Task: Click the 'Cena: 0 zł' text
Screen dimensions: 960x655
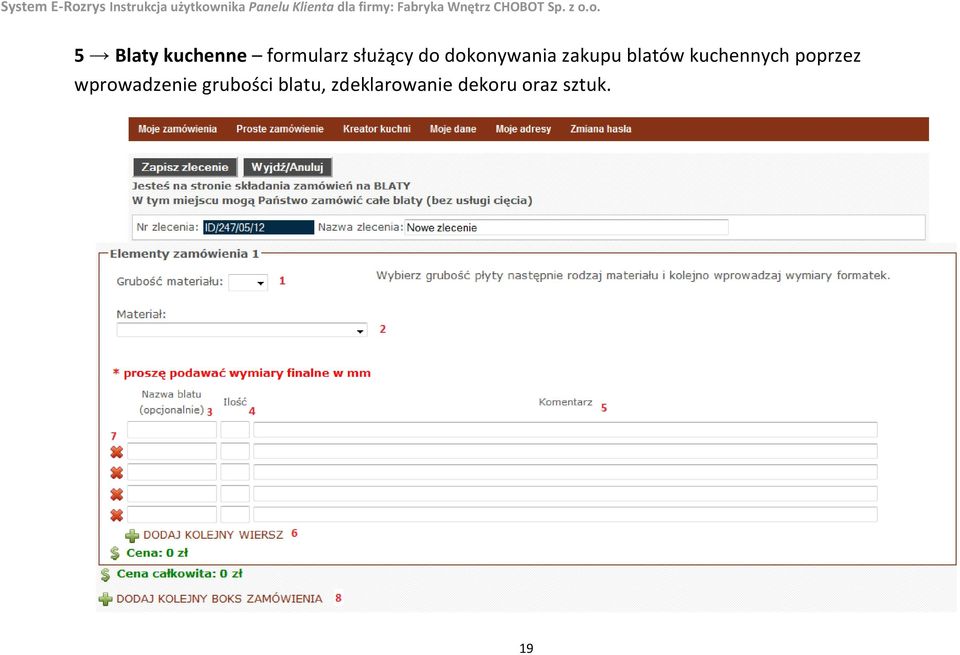Action: [x=157, y=553]
